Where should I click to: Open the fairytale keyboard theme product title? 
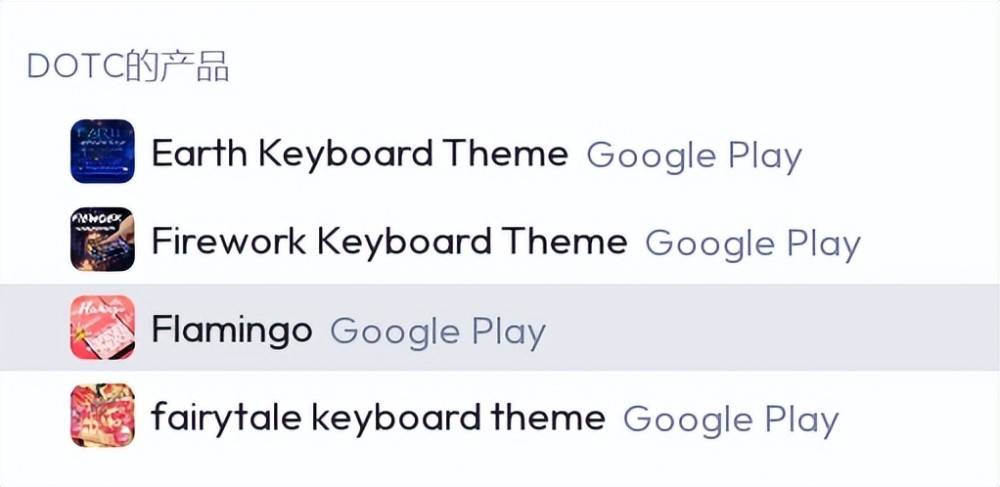tap(378, 418)
